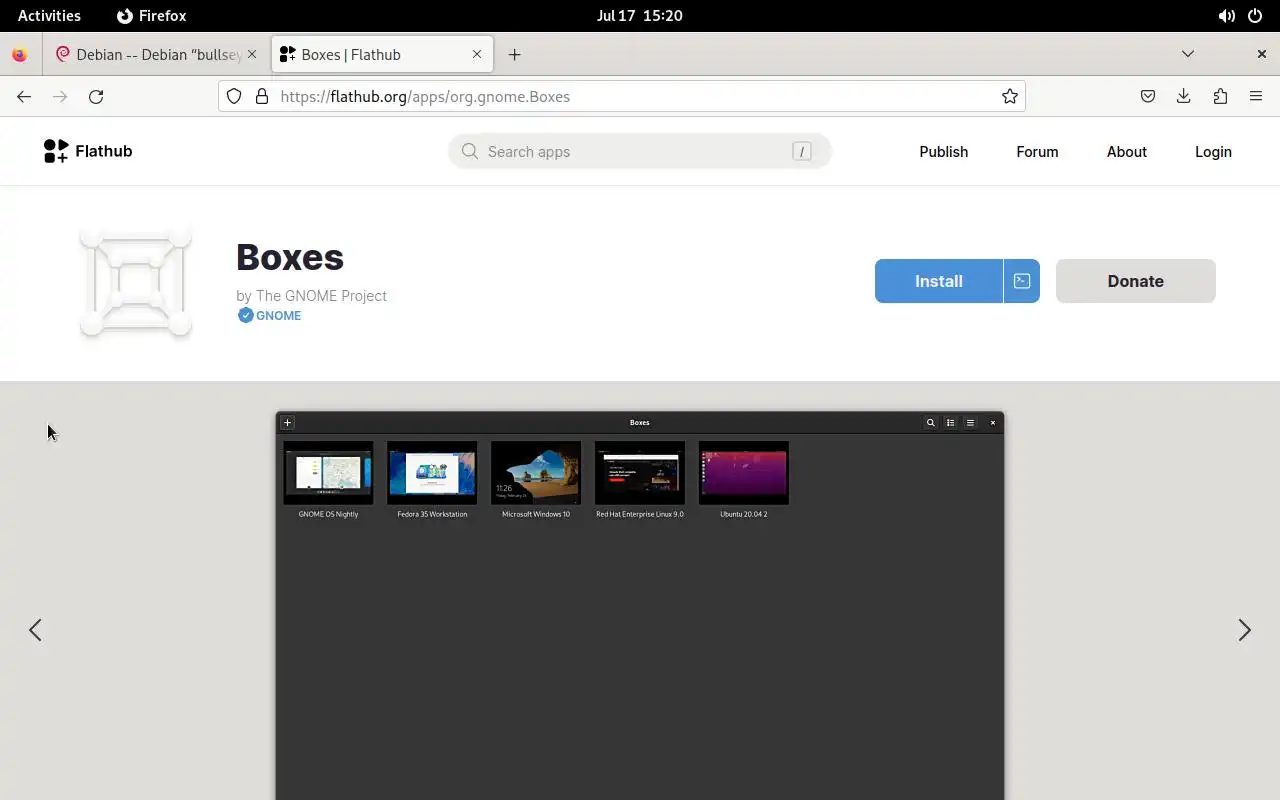
Task: Click the Login link
Action: point(1213,152)
